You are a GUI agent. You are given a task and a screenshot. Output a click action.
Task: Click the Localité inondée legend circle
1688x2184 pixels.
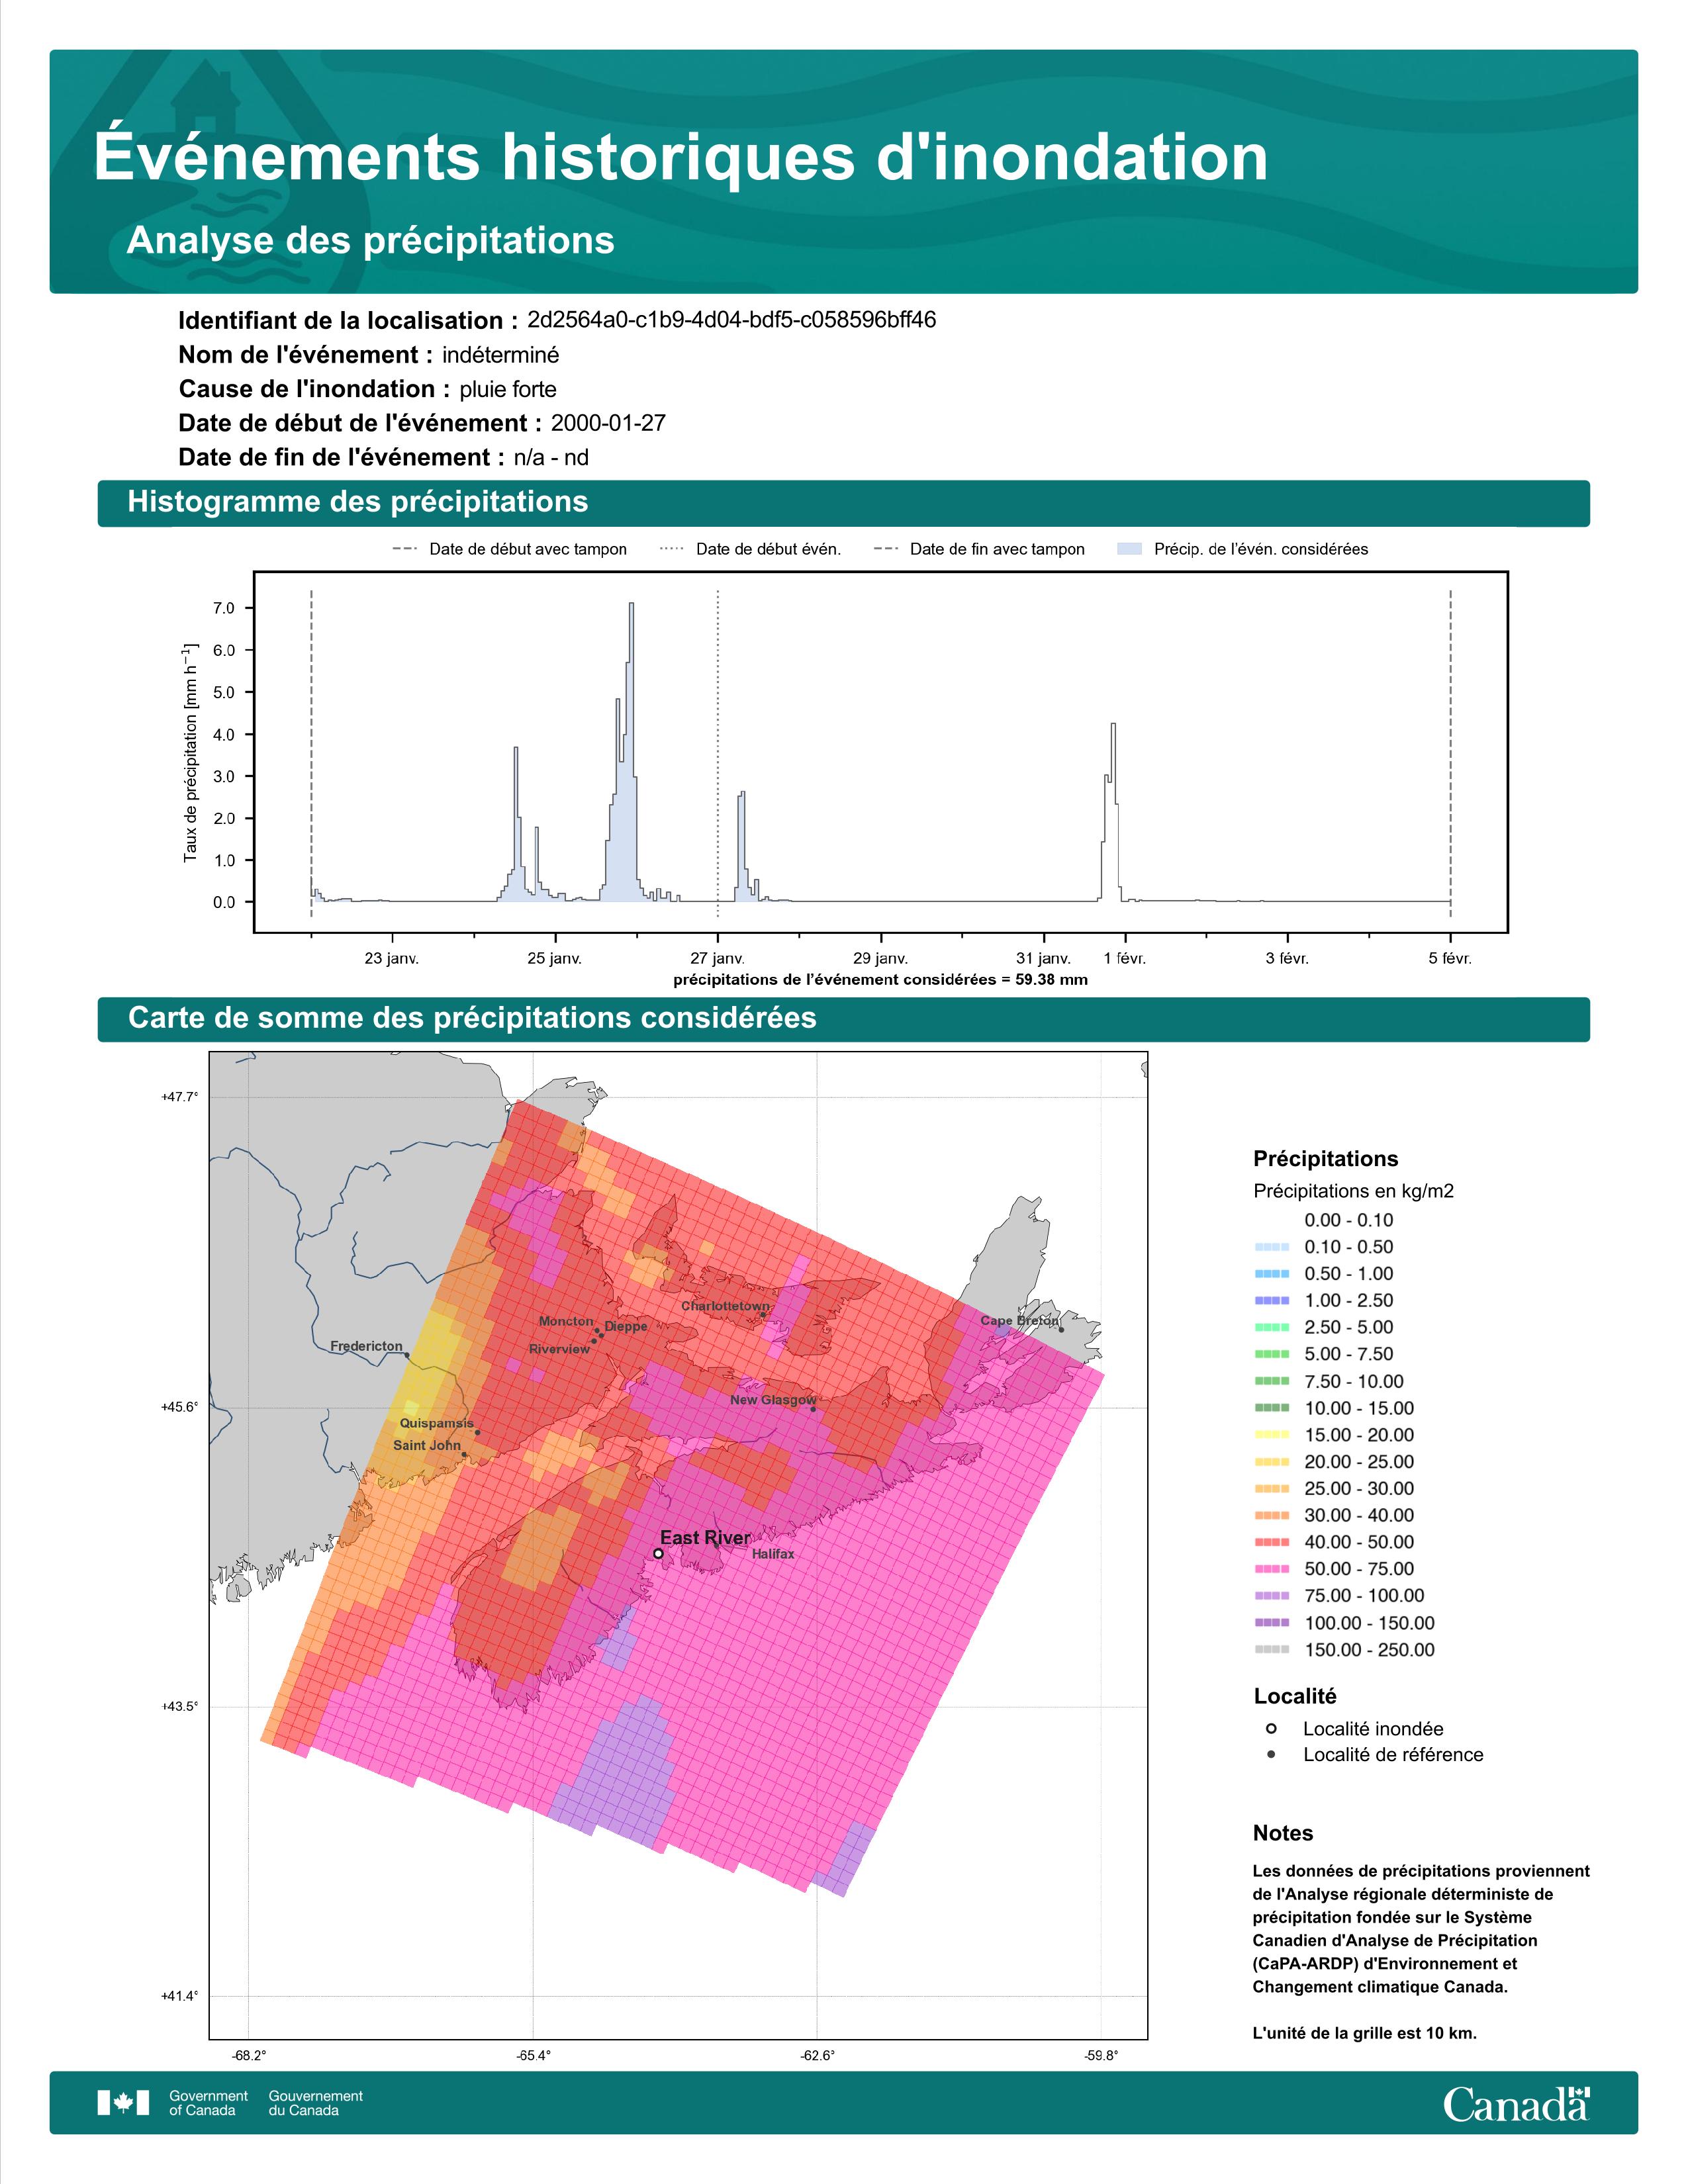1271,1728
